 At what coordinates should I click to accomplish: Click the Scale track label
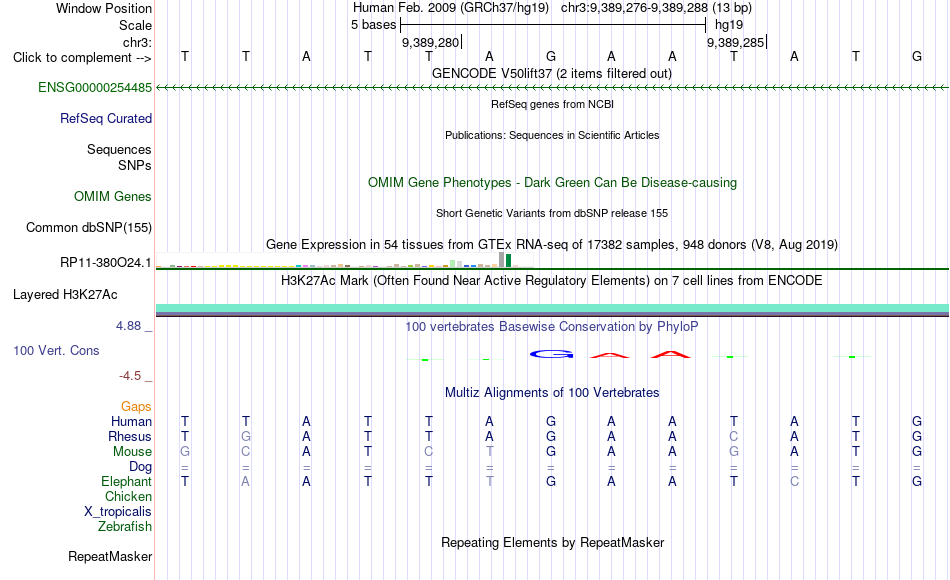pyautogui.click(x=135, y=25)
